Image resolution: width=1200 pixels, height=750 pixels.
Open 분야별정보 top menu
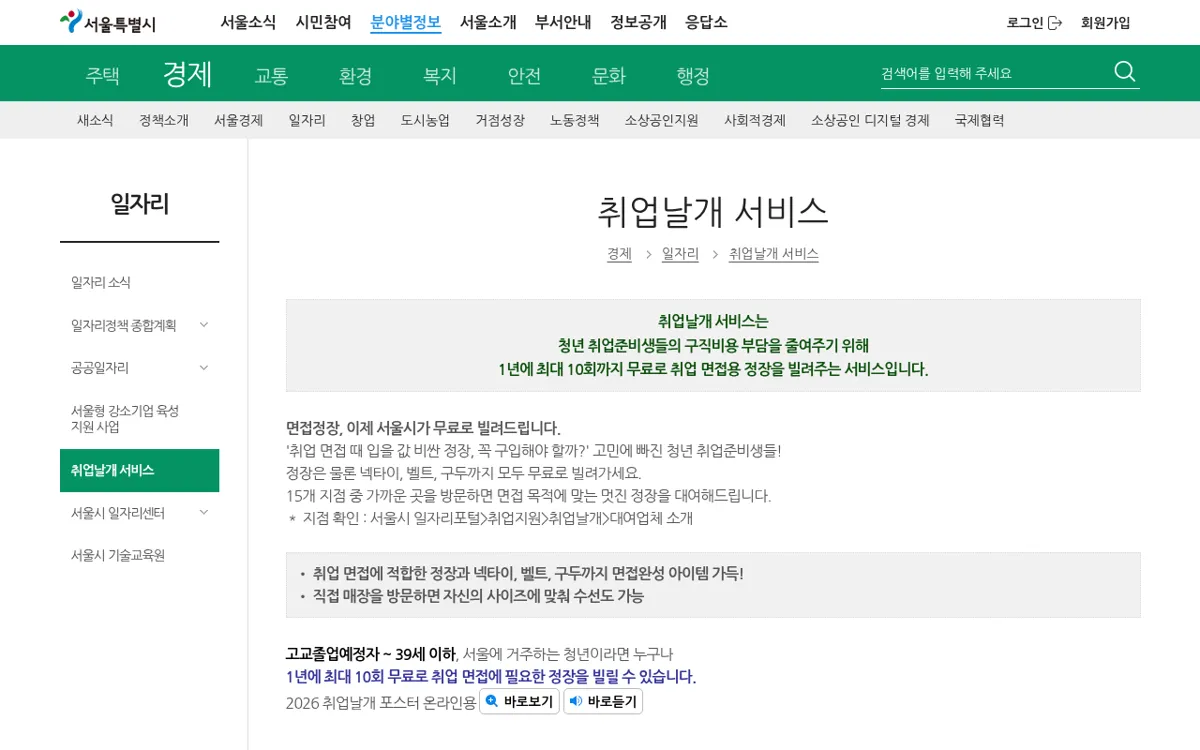pos(406,22)
